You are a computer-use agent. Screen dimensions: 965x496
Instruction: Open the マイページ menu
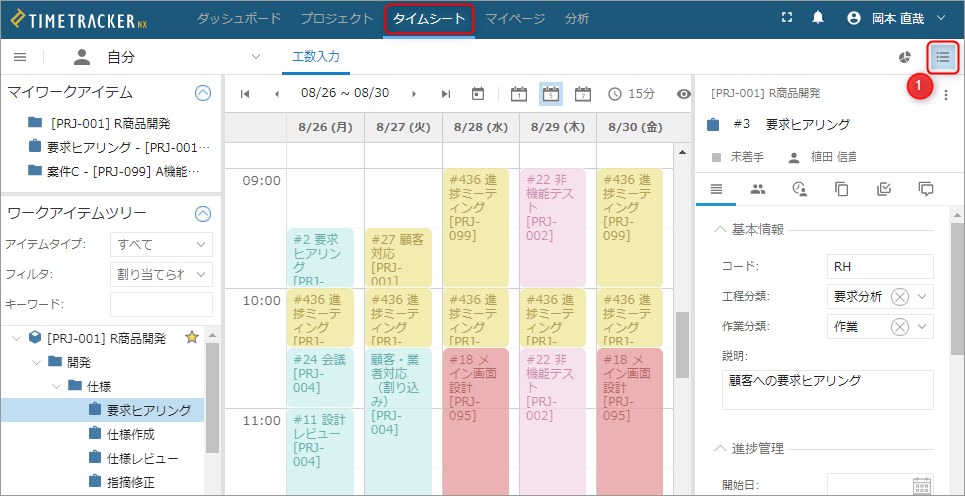coord(515,18)
